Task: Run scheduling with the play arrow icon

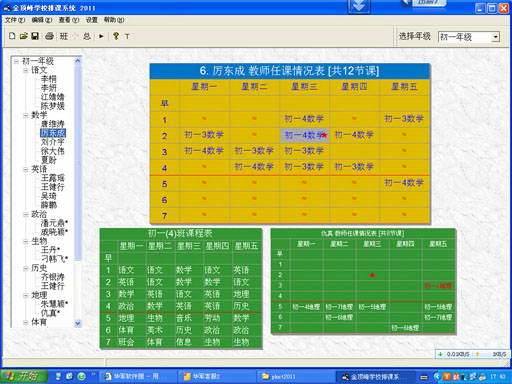Action: (101, 36)
